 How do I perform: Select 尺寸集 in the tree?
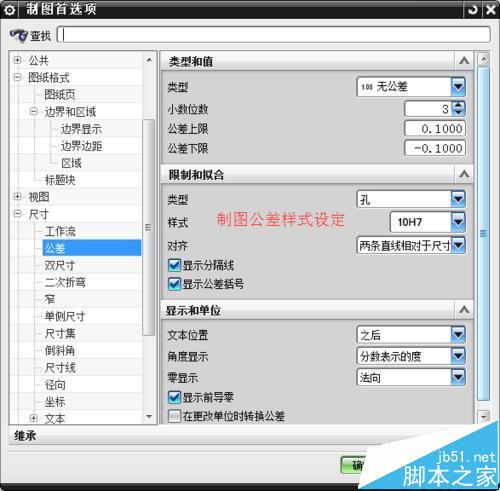(x=60, y=333)
